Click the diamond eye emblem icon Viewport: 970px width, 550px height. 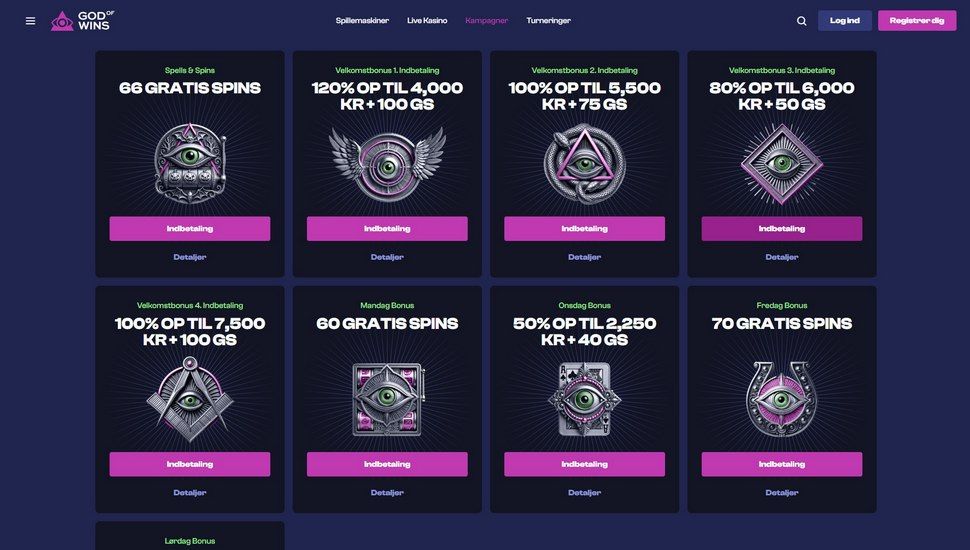coord(781,163)
